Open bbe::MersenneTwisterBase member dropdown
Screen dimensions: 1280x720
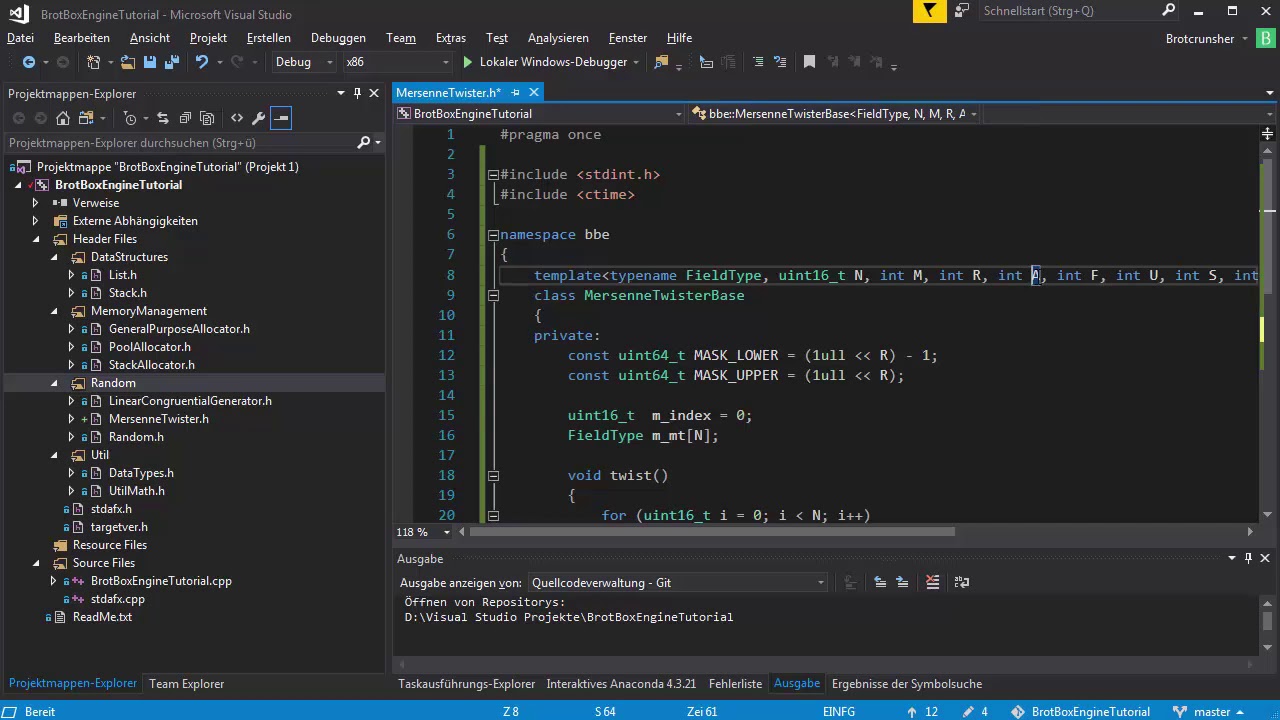[x=836, y=114]
